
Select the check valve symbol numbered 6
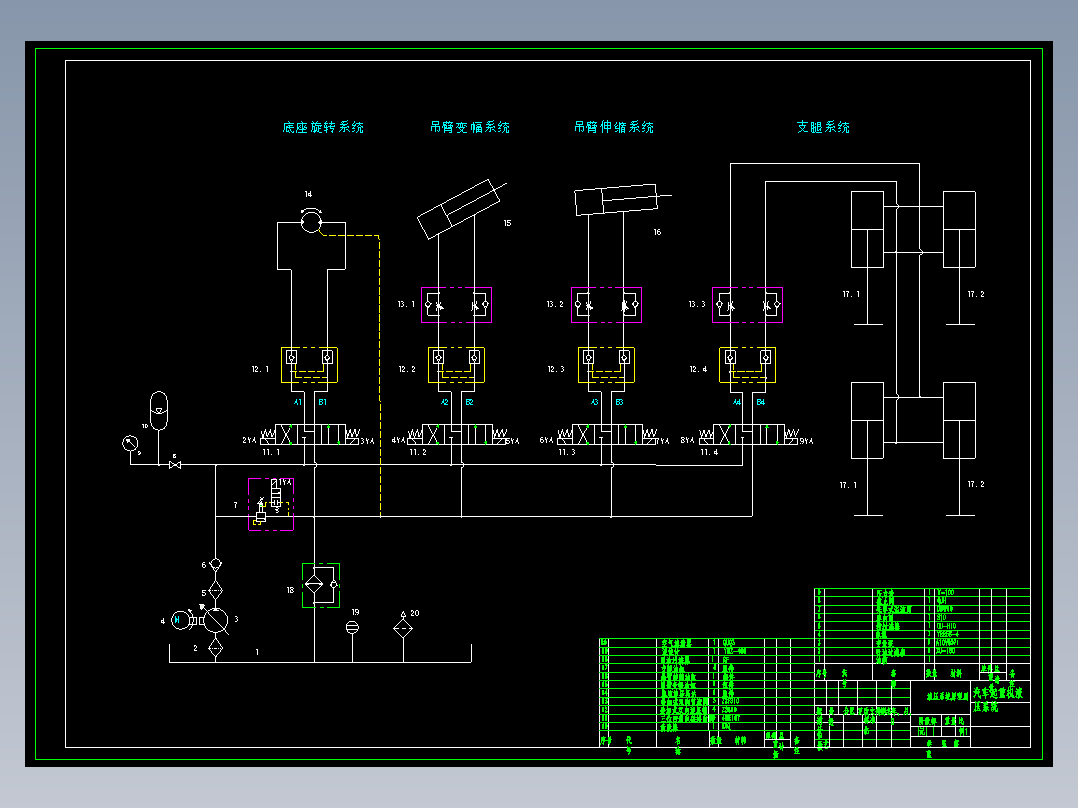[x=216, y=565]
